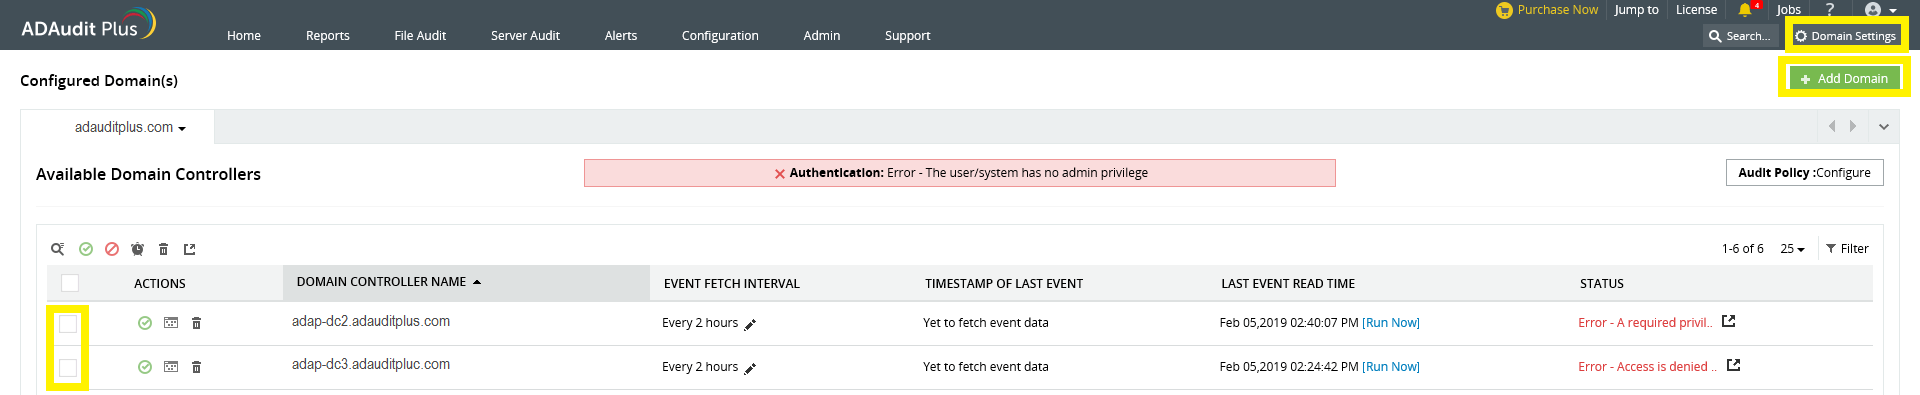The image size is (1920, 395).
Task: Click green status check for adap-dc3 row
Action: [x=145, y=367]
